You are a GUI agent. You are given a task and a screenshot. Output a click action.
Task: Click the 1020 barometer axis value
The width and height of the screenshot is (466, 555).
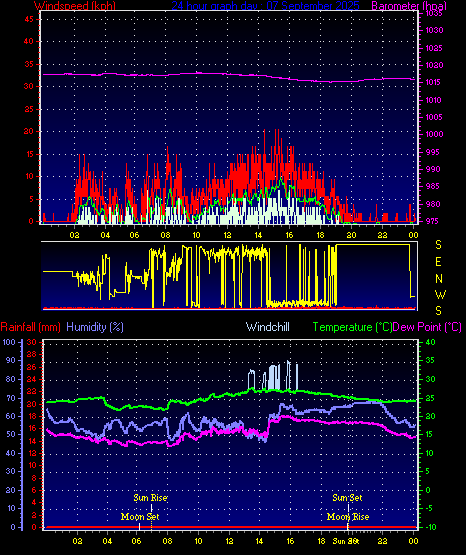pyautogui.click(x=434, y=65)
